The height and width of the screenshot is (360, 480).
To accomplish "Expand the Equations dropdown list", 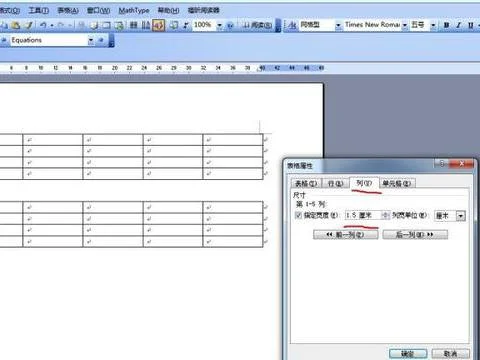I will coord(91,41).
